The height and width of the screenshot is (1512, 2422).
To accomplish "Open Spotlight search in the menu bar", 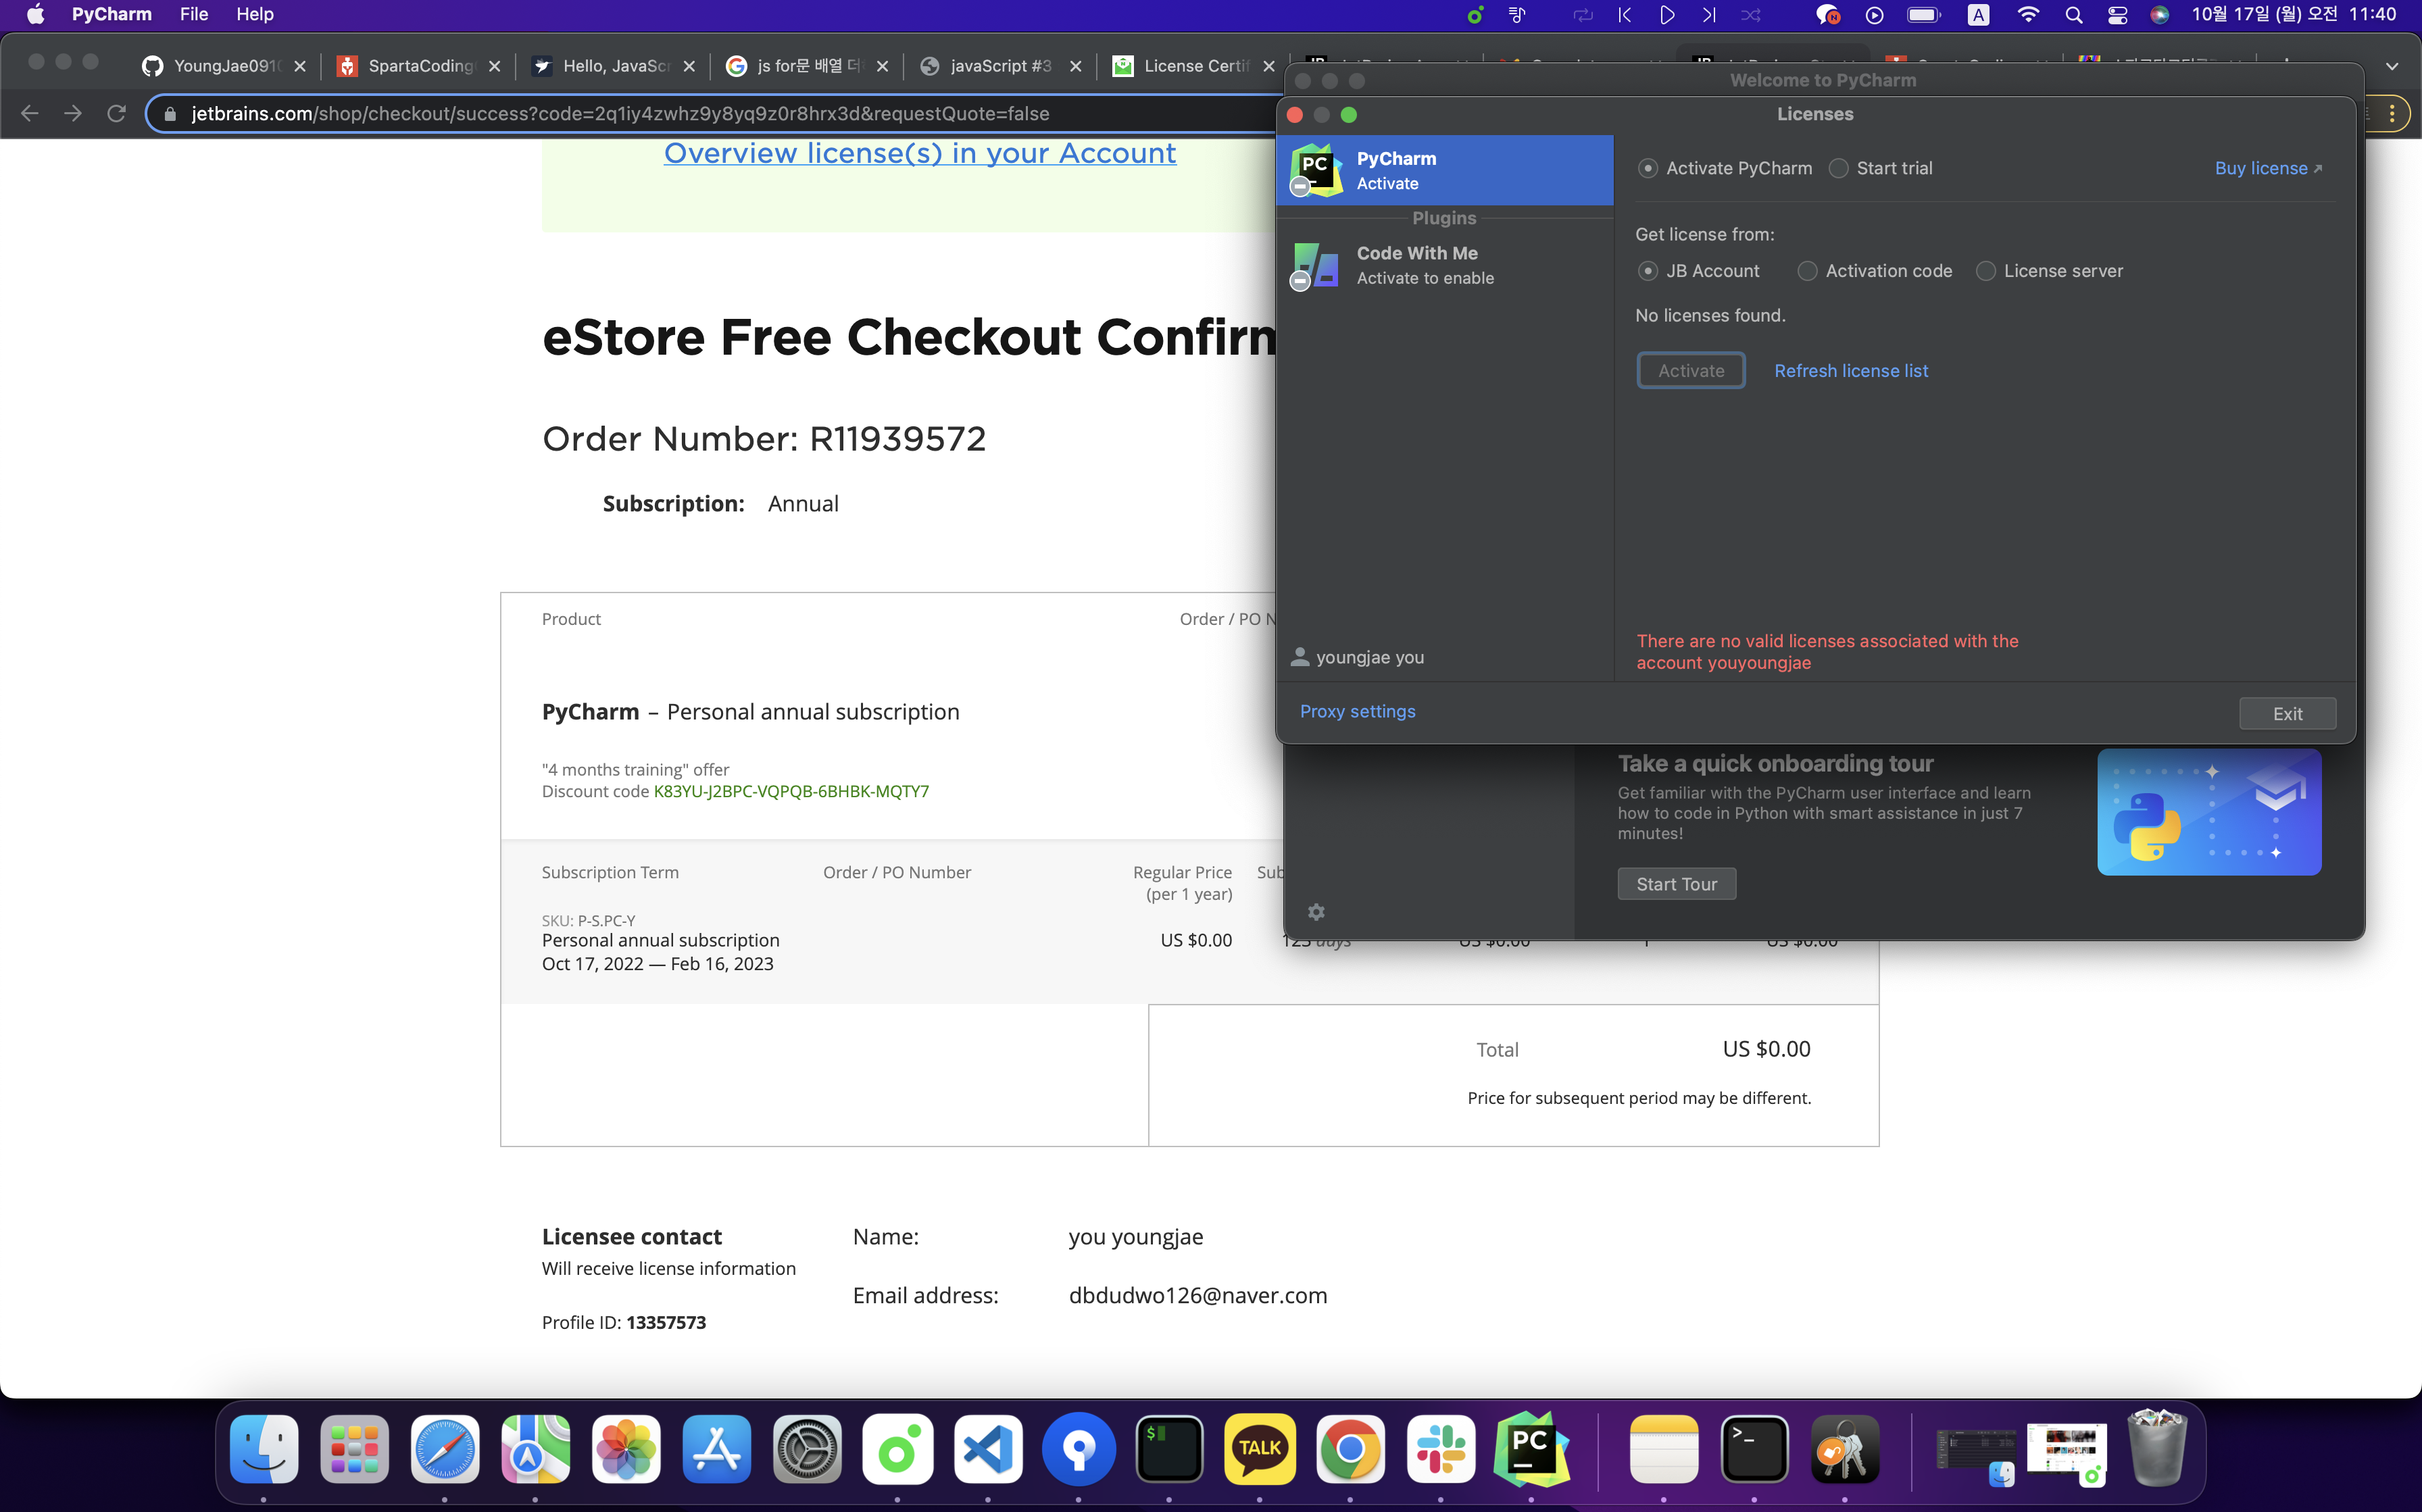I will (2074, 15).
